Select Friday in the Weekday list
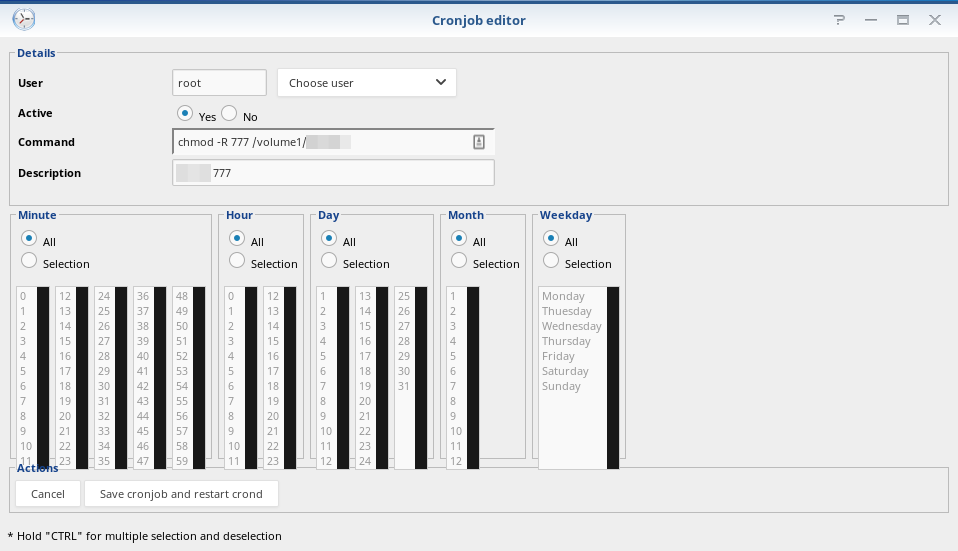This screenshot has height=551, width=958. [x=558, y=356]
